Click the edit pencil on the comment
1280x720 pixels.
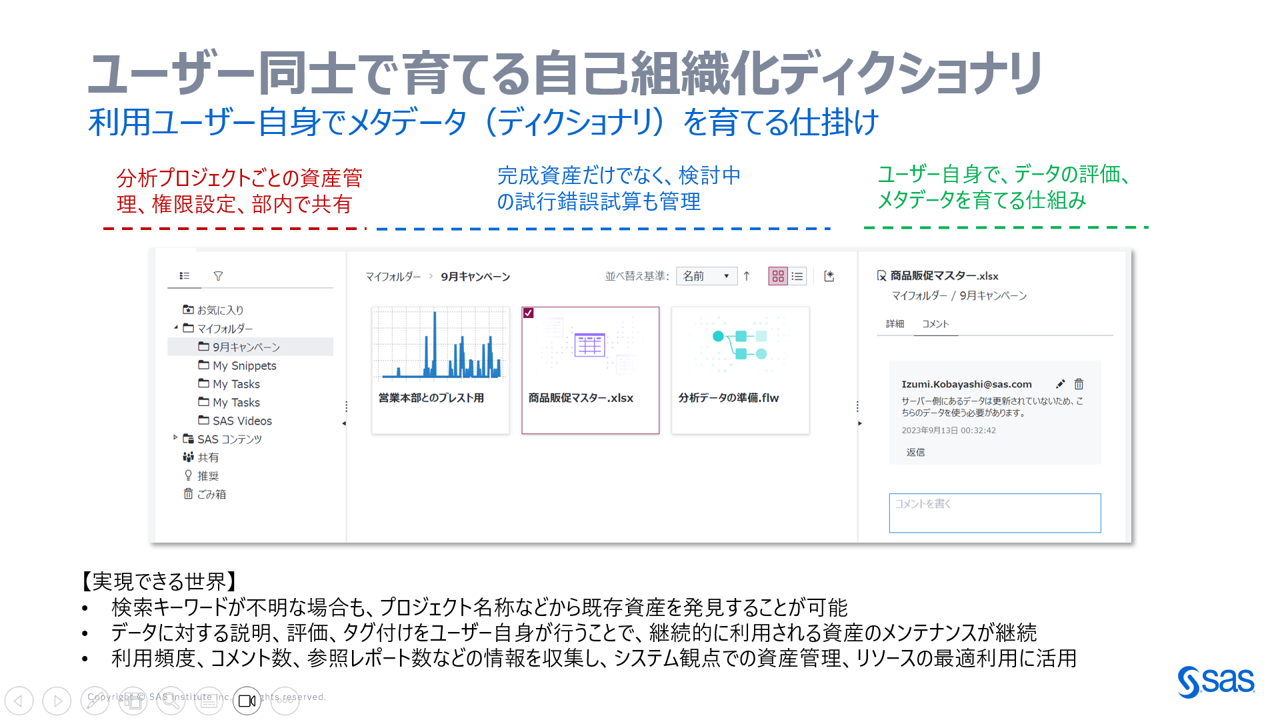click(1060, 384)
